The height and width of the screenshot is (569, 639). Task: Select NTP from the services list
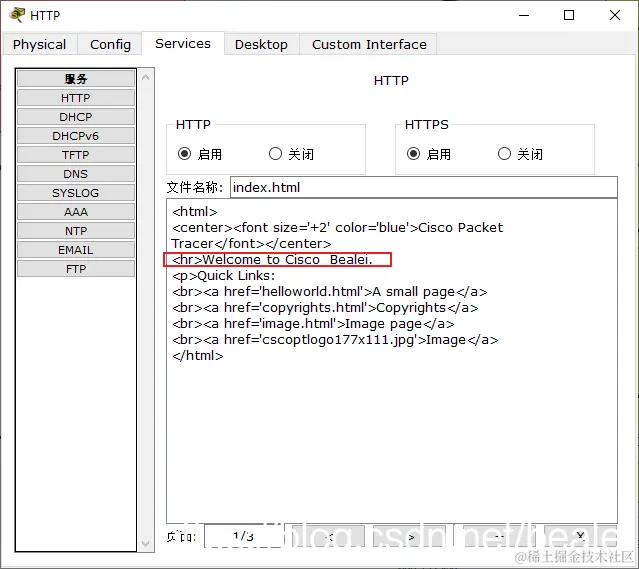point(76,231)
